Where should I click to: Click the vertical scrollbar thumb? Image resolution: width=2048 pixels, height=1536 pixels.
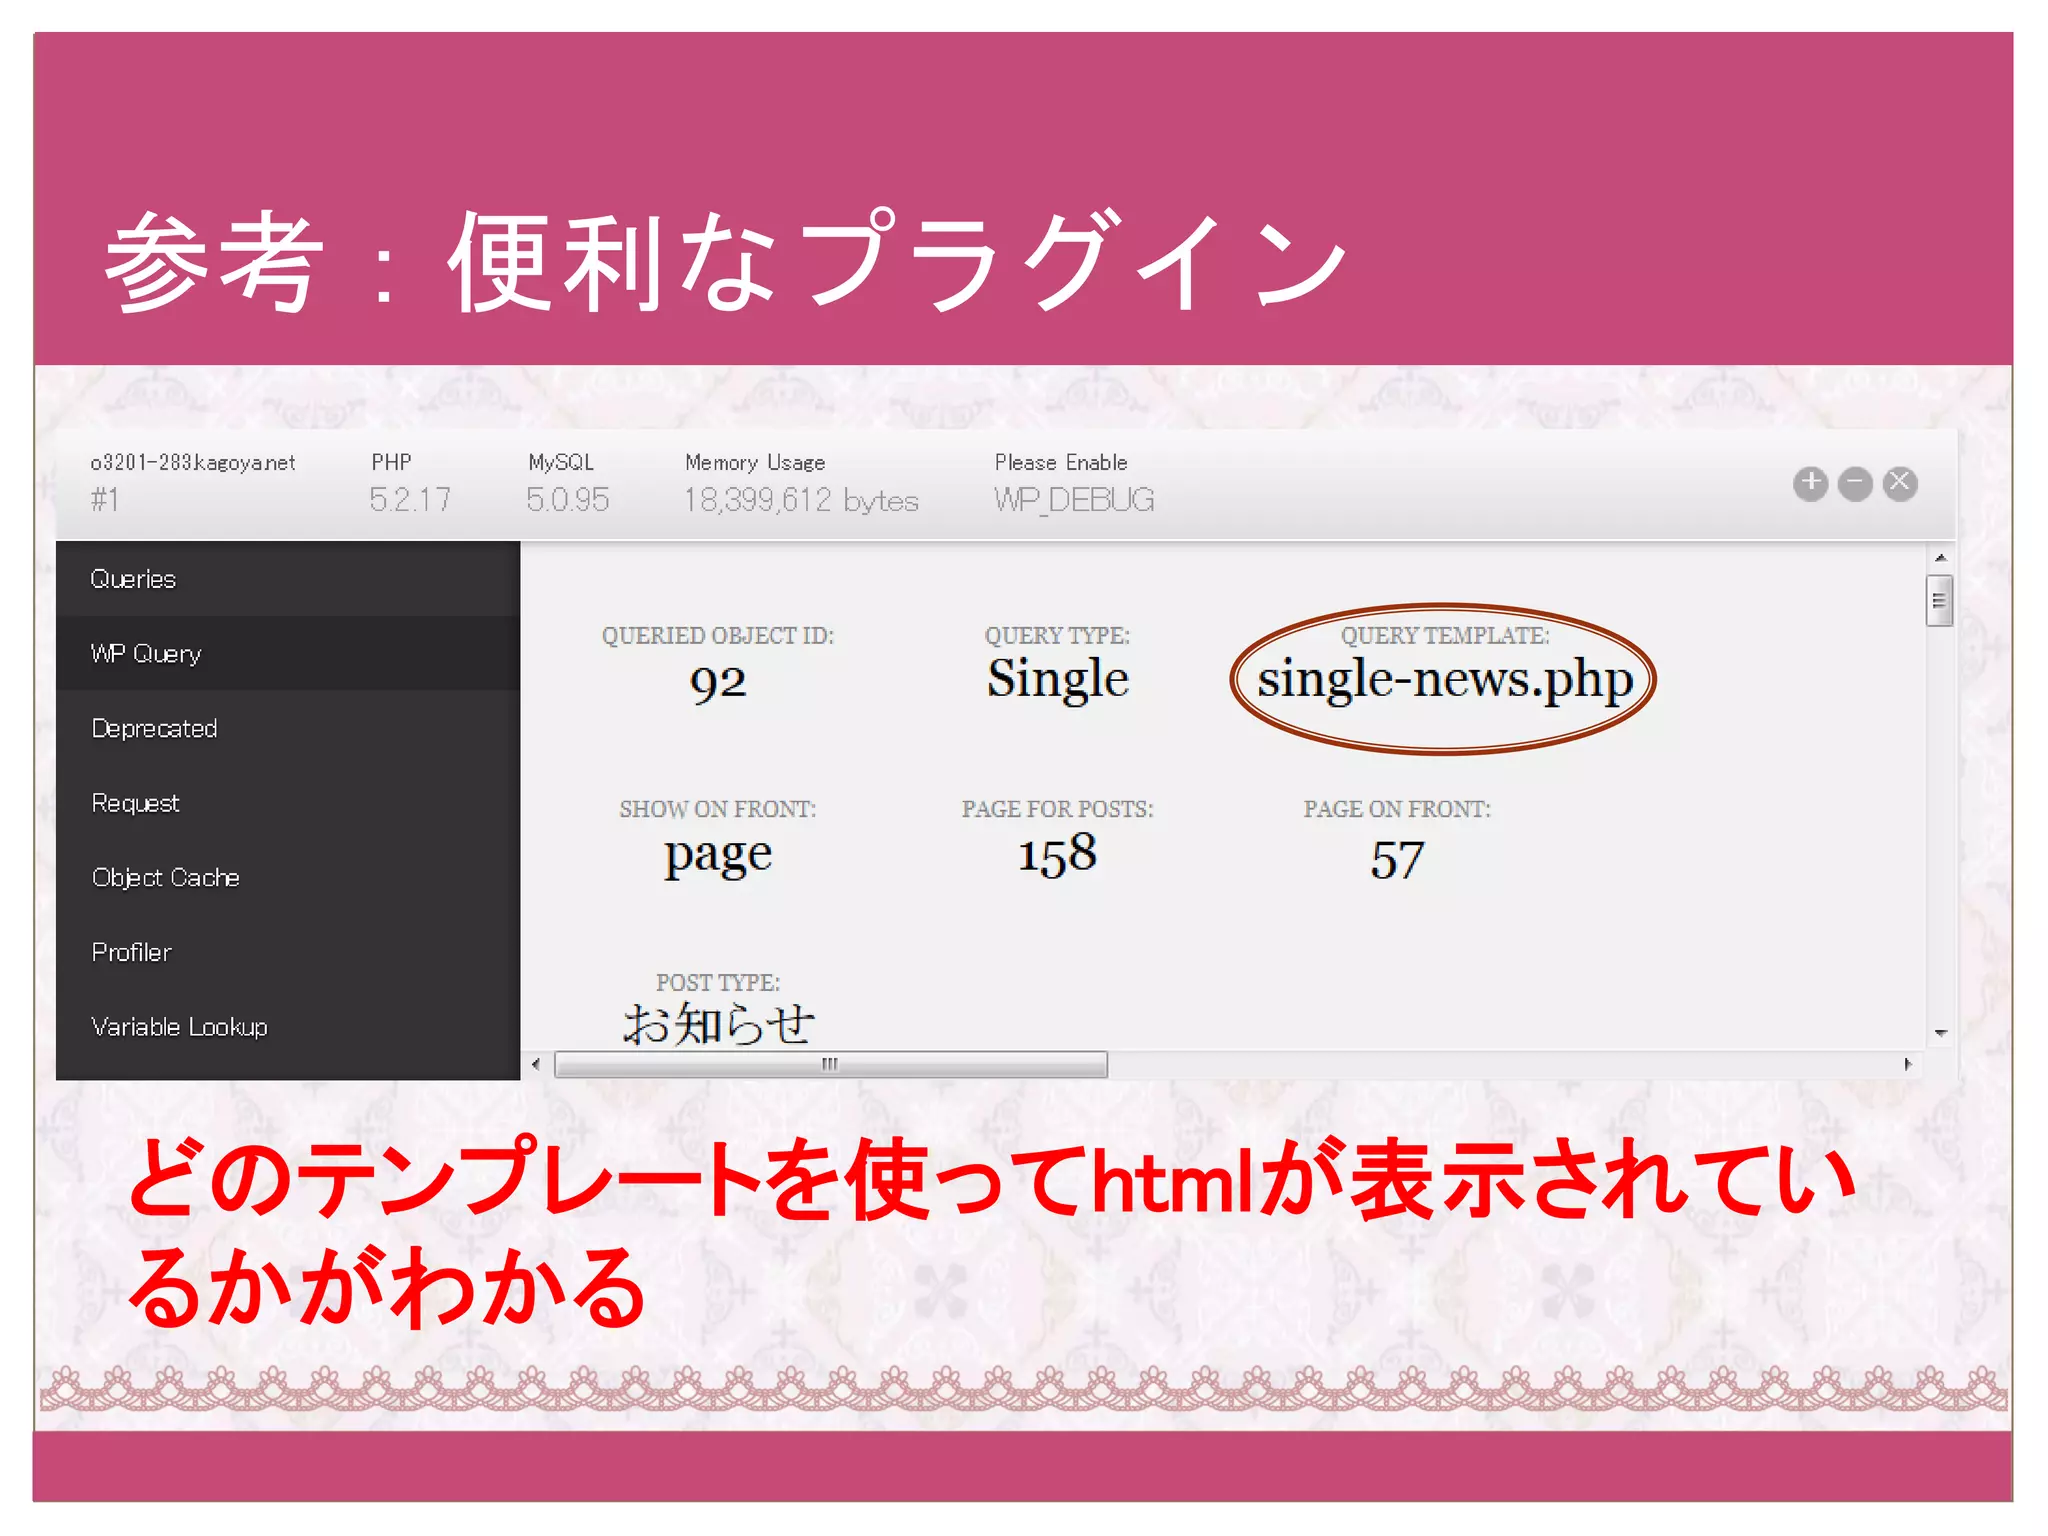1939,601
